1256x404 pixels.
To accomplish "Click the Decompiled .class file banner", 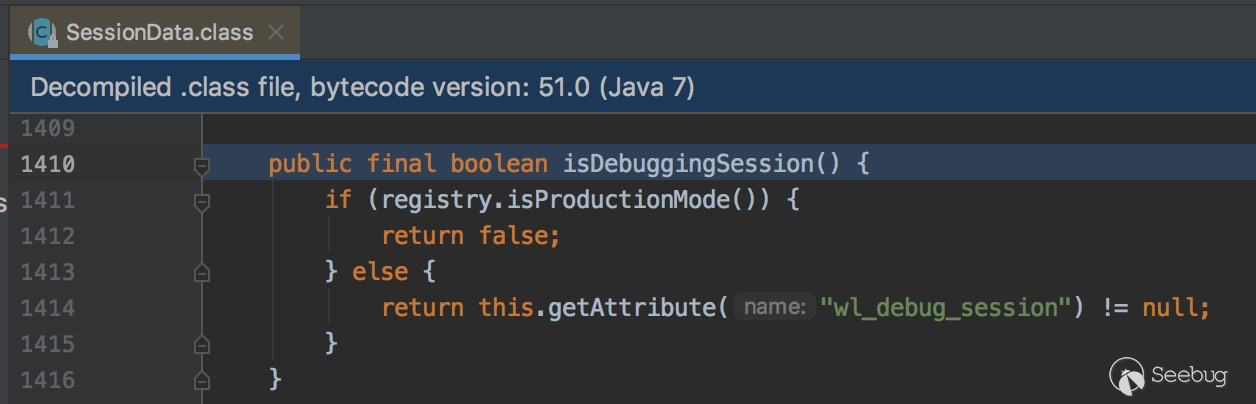I will pos(362,88).
